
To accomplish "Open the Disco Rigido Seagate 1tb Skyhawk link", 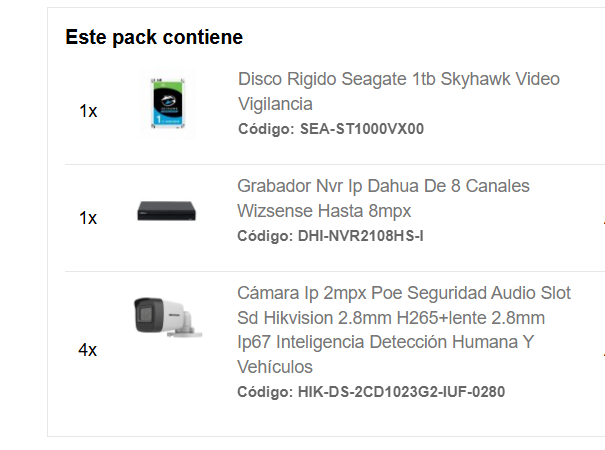I will pos(399,91).
